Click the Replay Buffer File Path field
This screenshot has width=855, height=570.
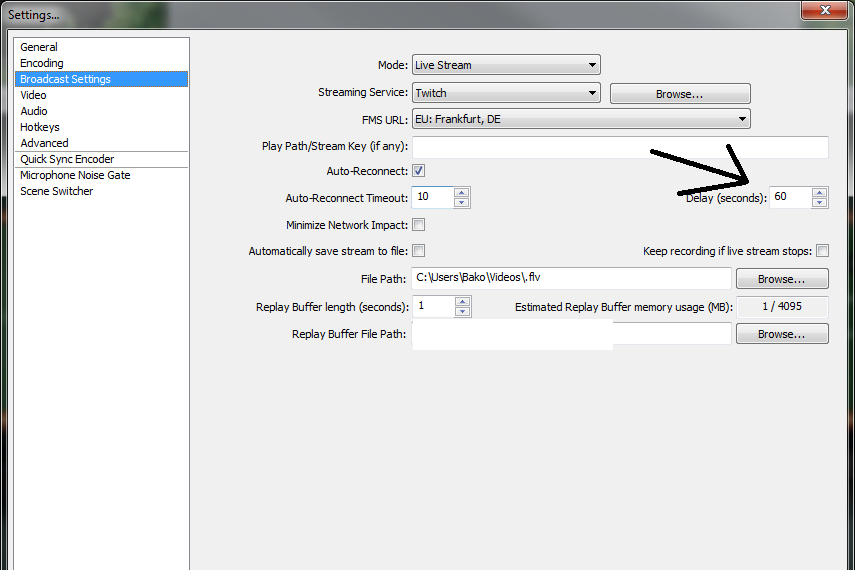(571, 333)
